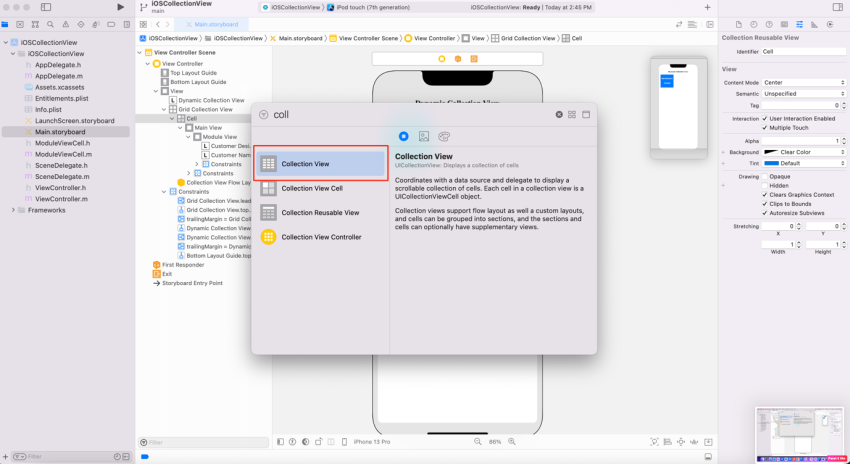The width and height of the screenshot is (850, 464).
Task: Collapse the outline Constraints group under View
Action: click(164, 192)
